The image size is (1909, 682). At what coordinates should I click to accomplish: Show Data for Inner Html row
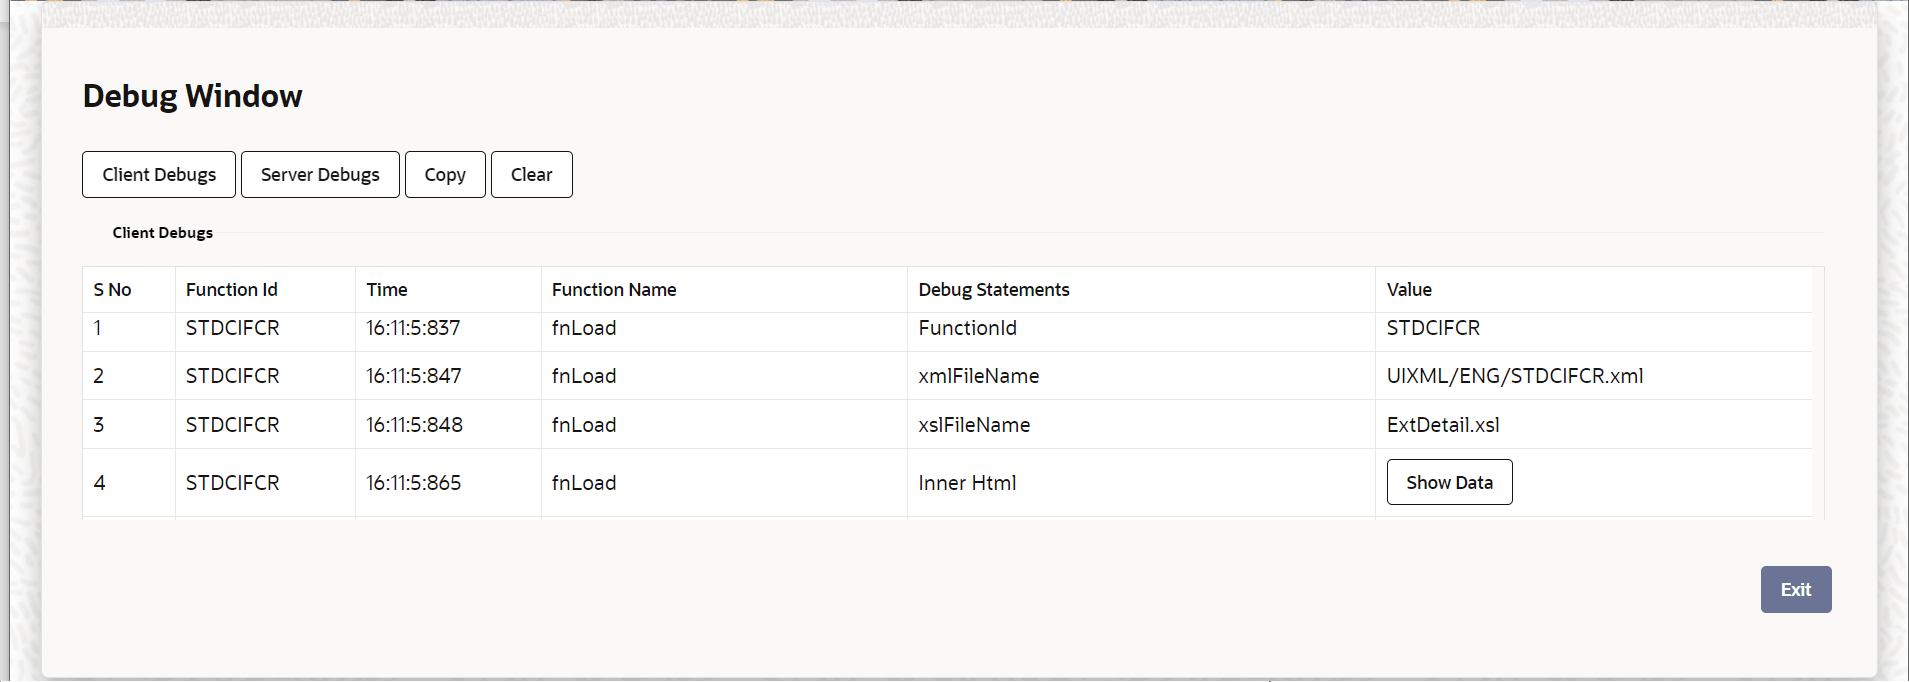pyautogui.click(x=1449, y=482)
